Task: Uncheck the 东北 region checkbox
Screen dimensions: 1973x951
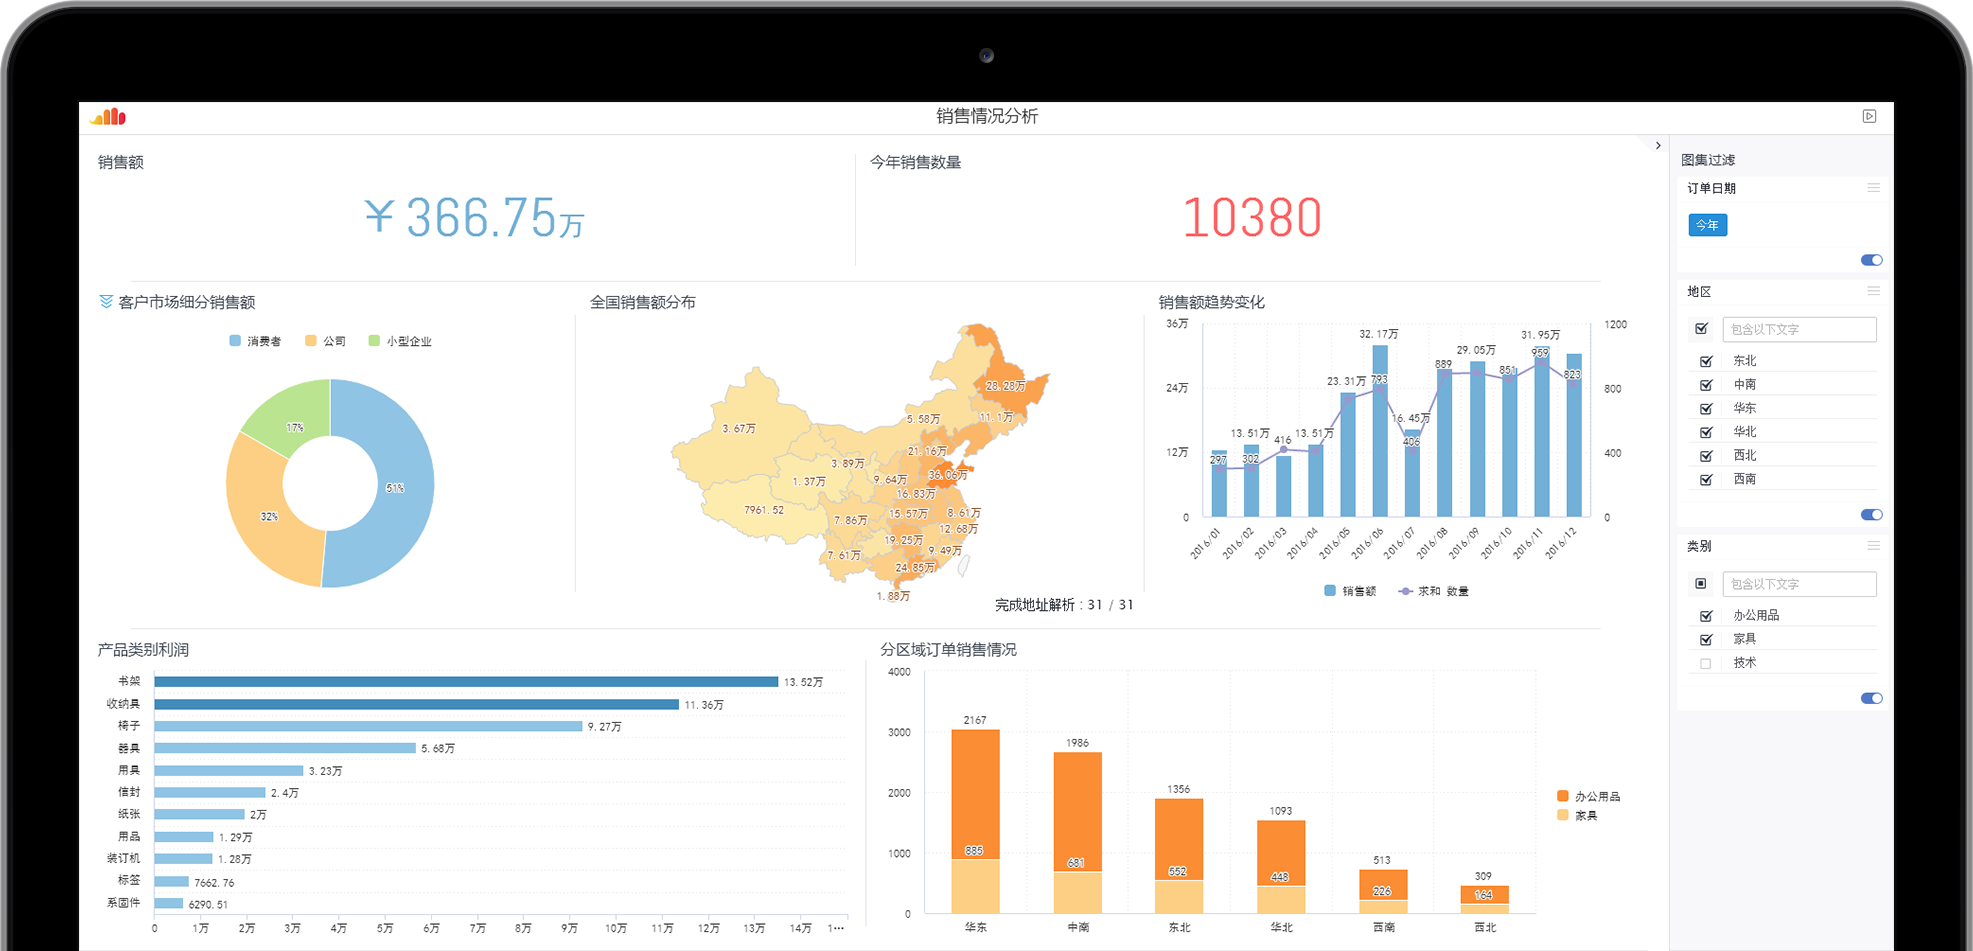Action: 1706,361
